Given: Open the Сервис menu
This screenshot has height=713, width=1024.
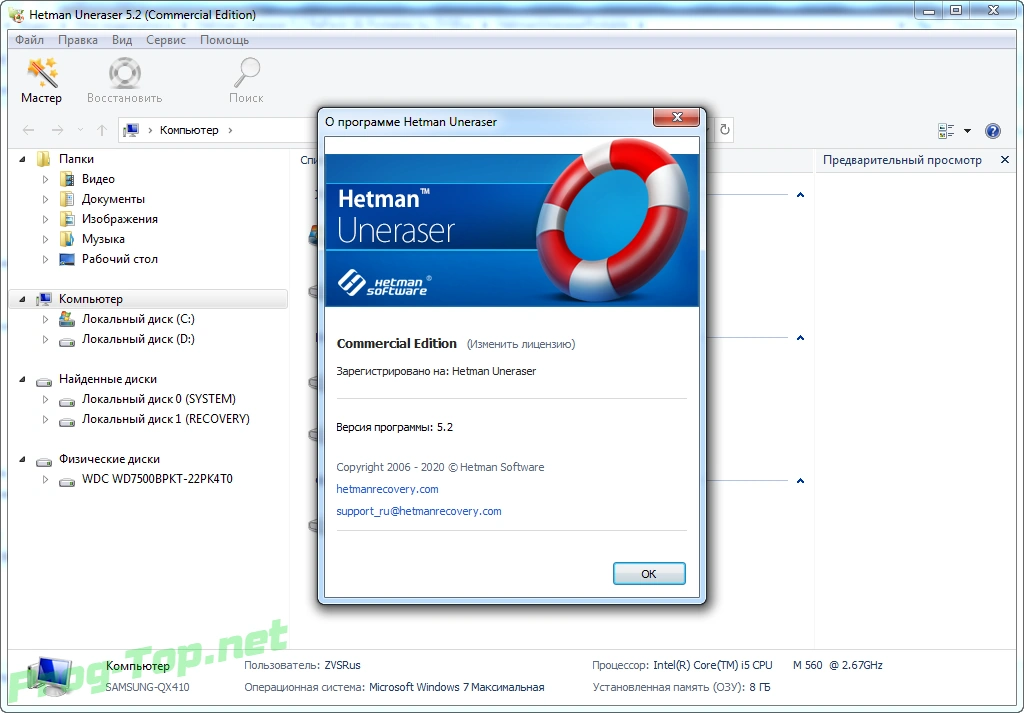Looking at the screenshot, I should 166,40.
